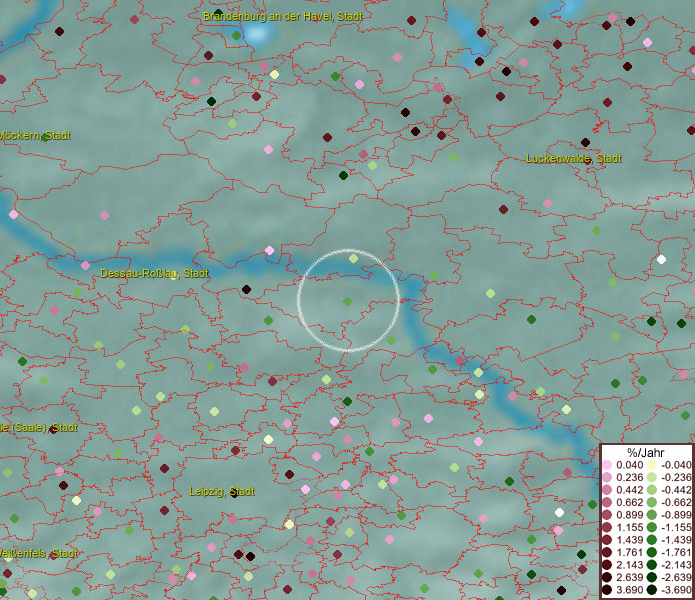The width and height of the screenshot is (695, 600).
Task: Click the -0.662 green legend dot
Action: (652, 503)
